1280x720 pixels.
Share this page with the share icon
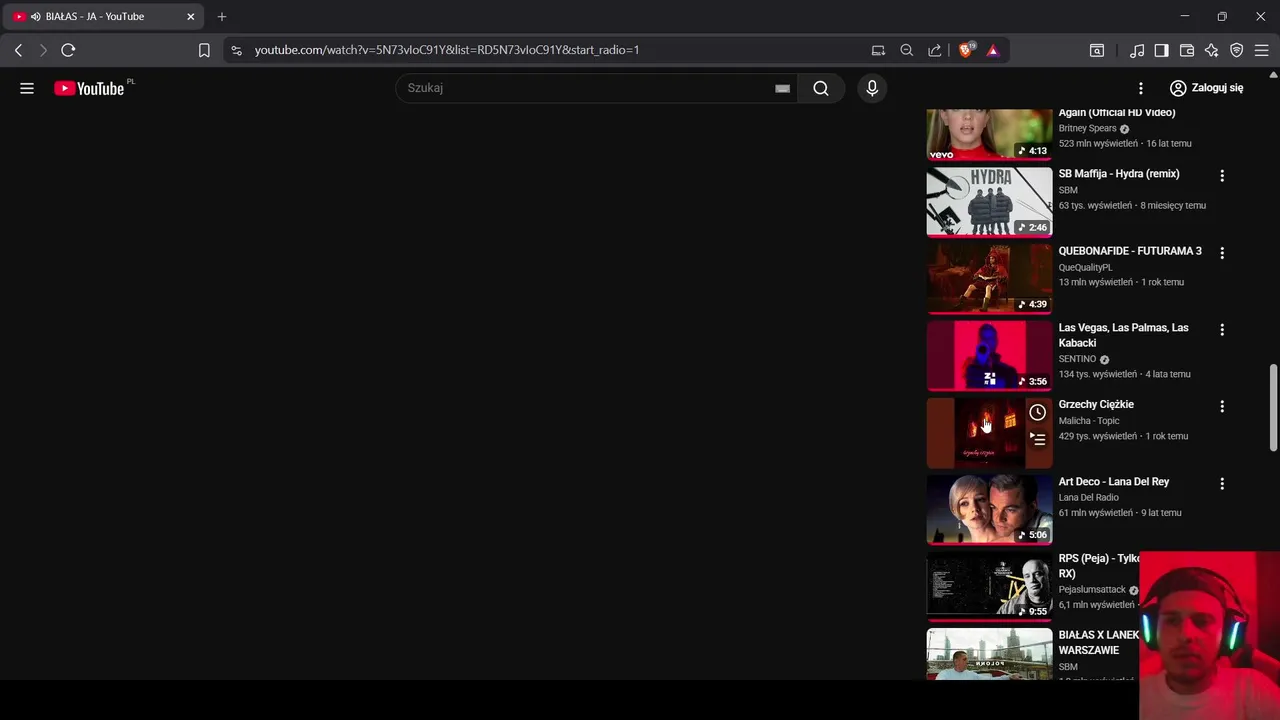(935, 50)
